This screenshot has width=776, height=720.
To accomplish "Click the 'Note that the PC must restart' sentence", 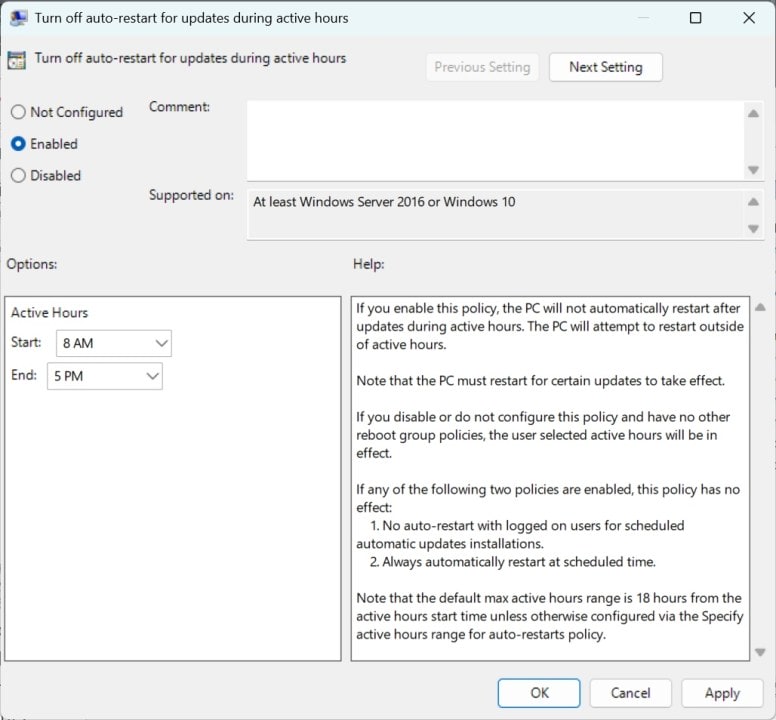I will click(540, 381).
